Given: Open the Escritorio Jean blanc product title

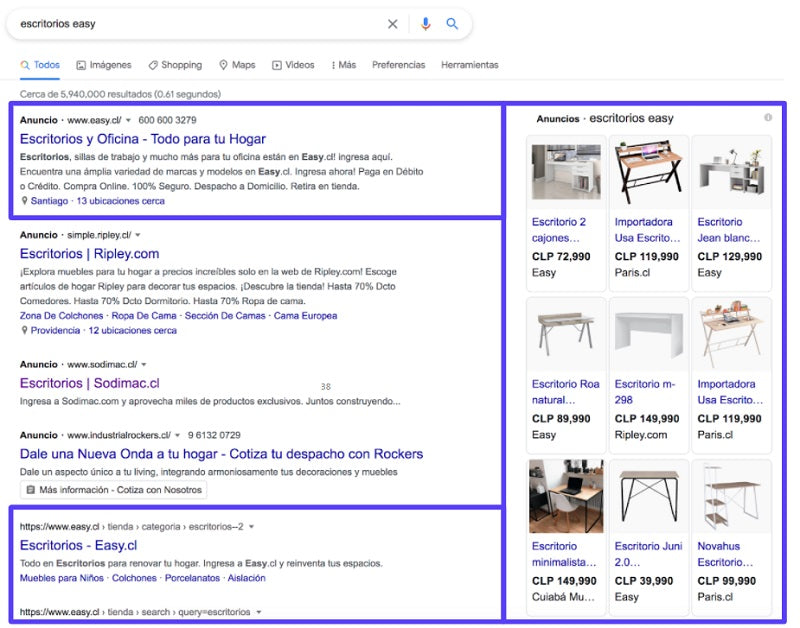Looking at the screenshot, I should point(729,230).
